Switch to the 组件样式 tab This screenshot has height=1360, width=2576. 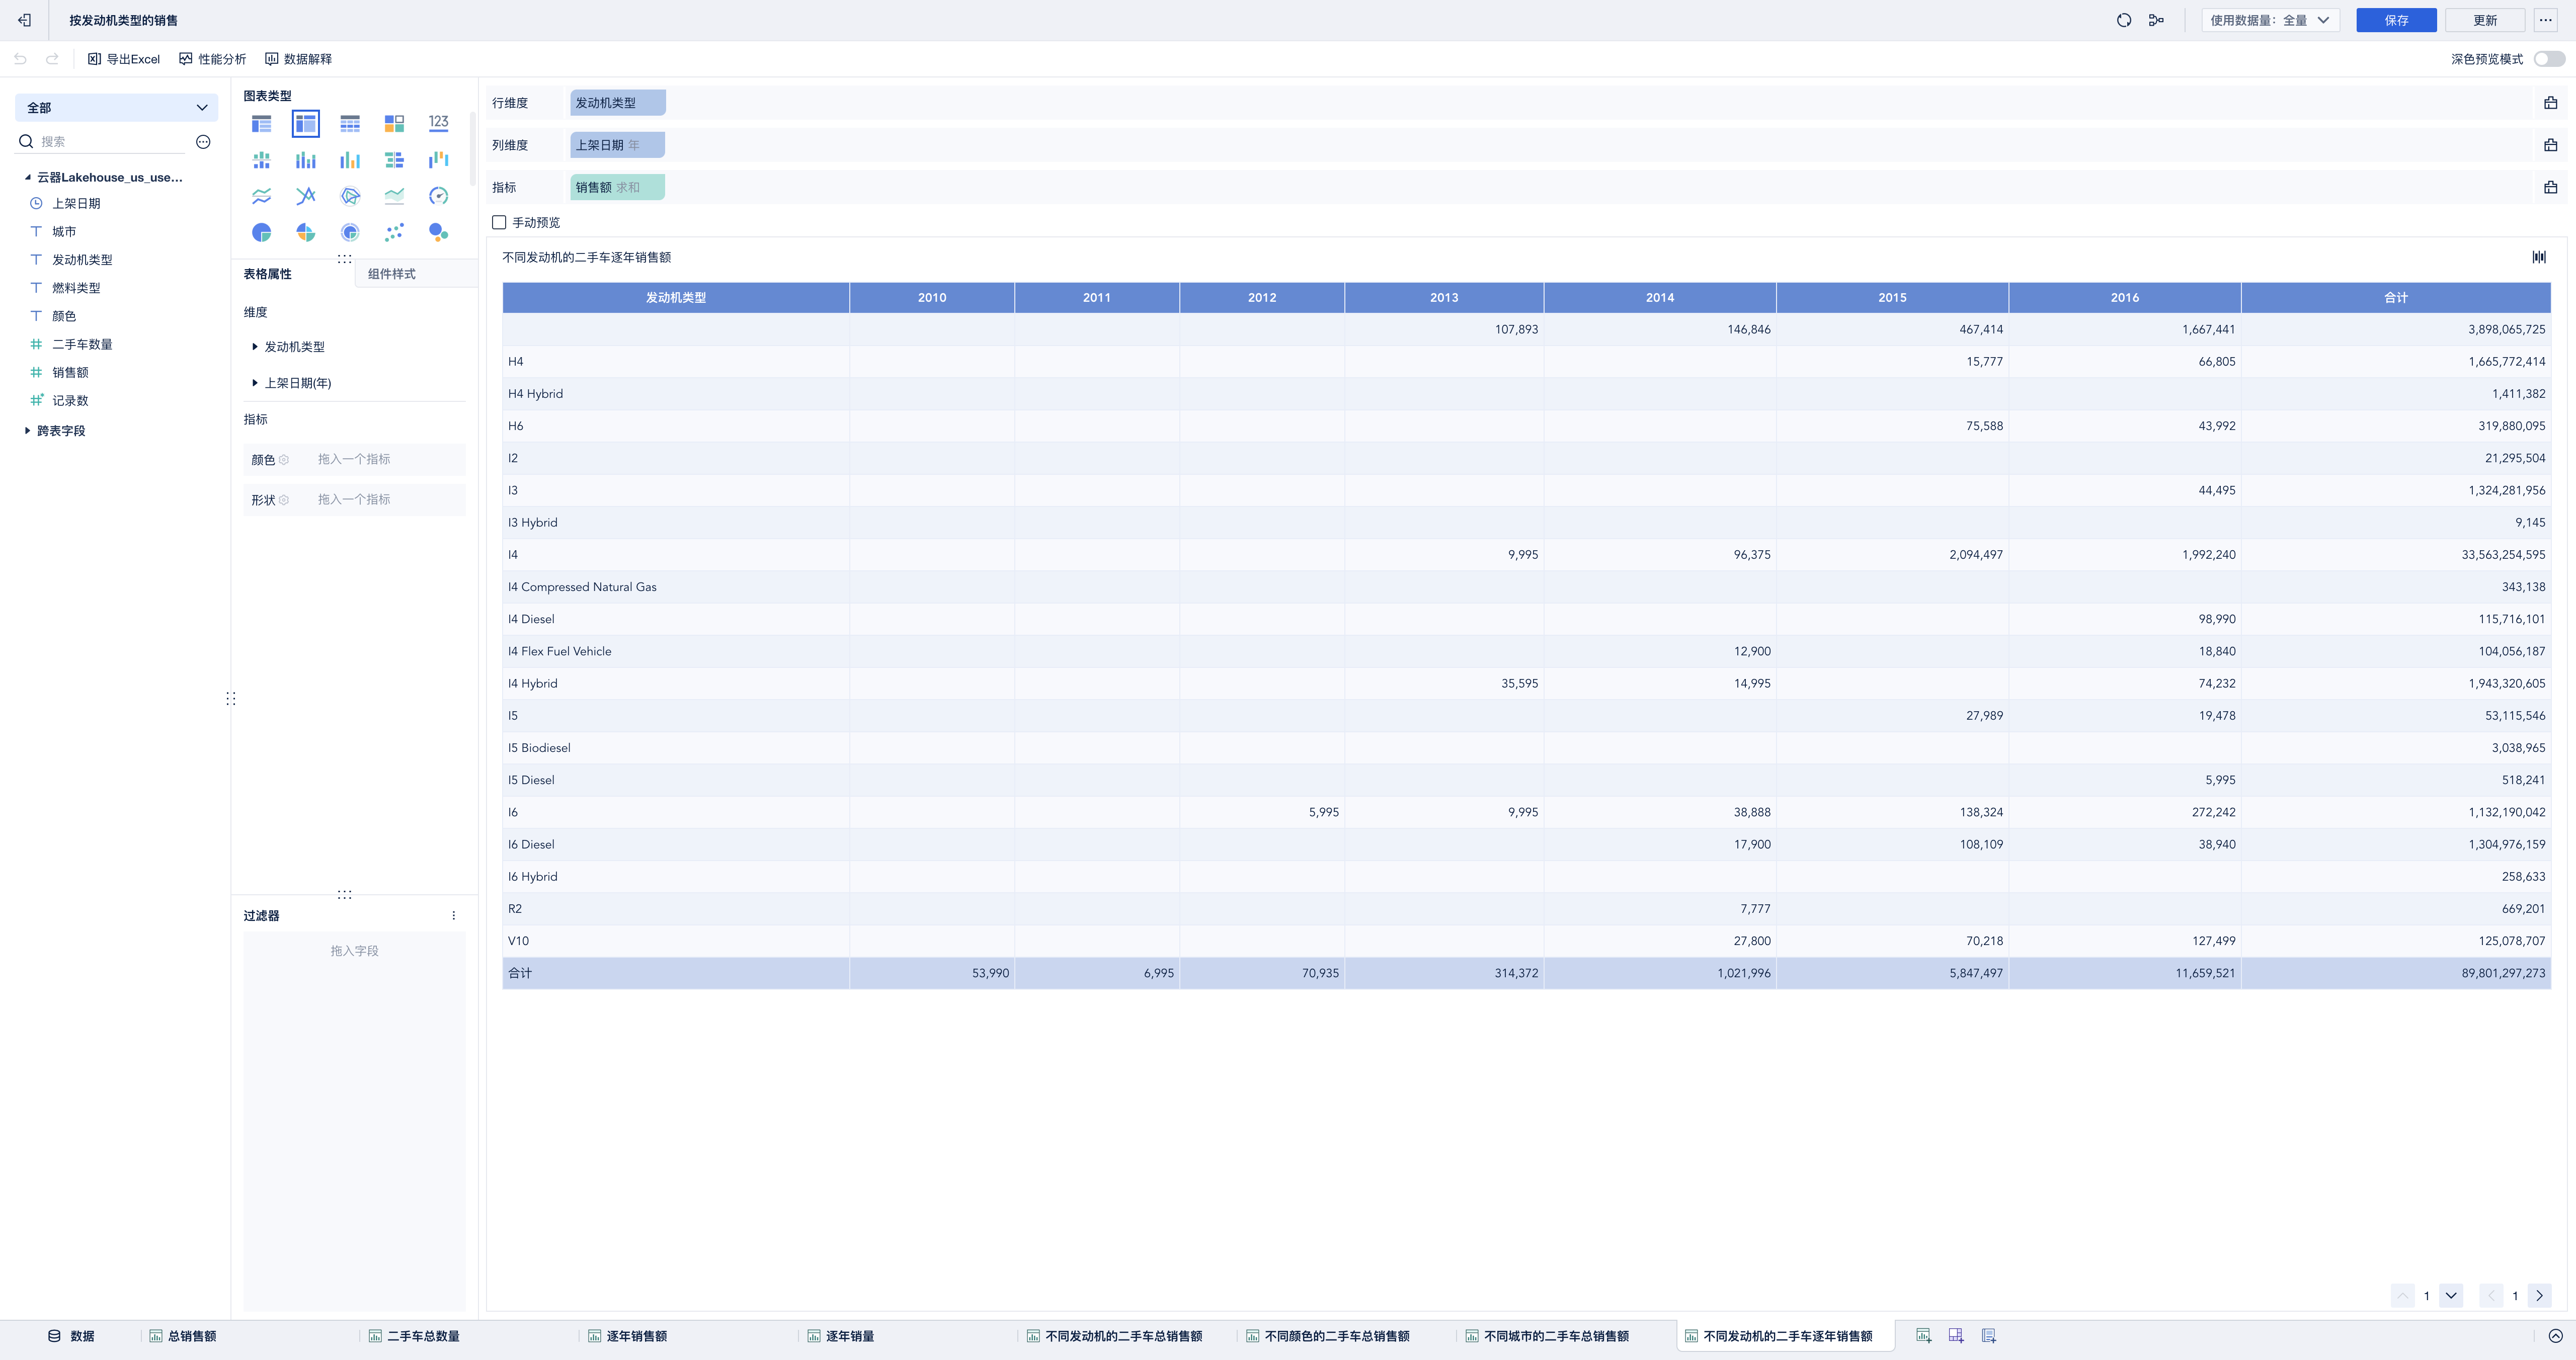click(392, 274)
